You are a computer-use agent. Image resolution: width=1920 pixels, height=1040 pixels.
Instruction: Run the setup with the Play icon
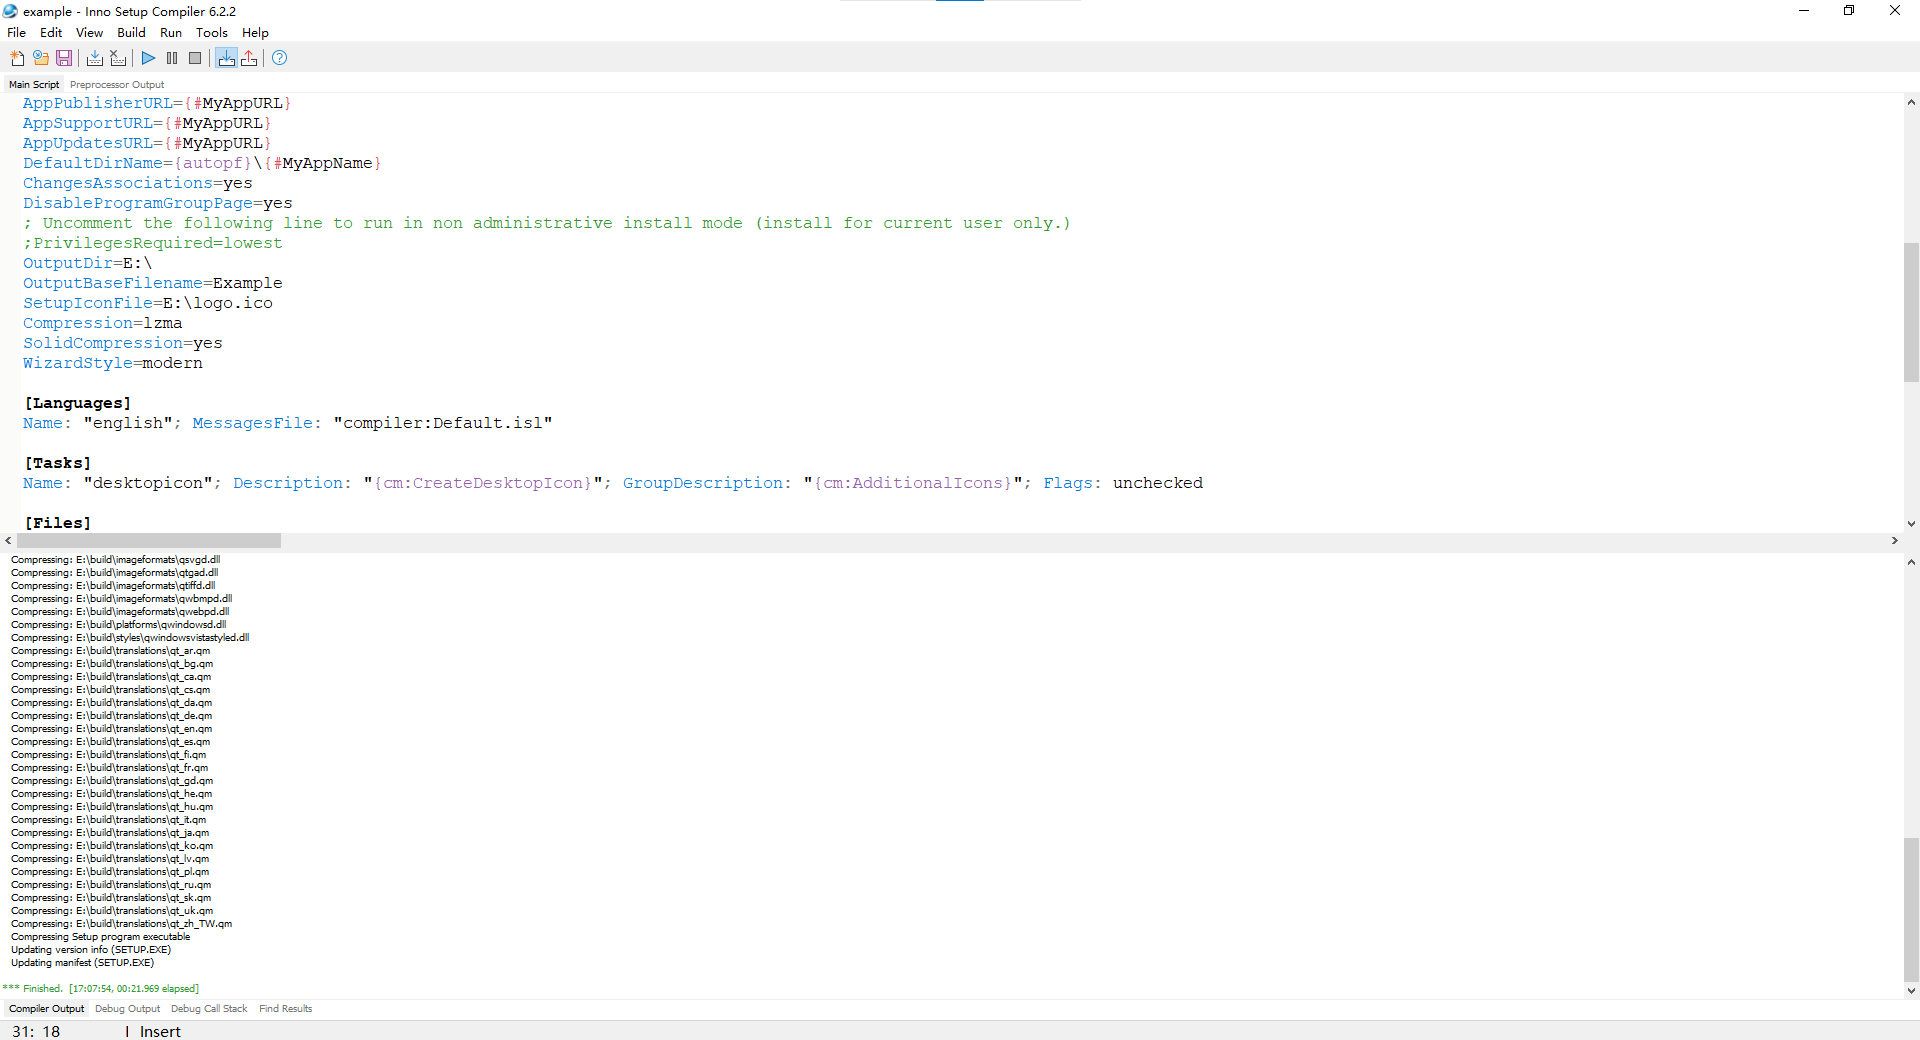pos(148,58)
